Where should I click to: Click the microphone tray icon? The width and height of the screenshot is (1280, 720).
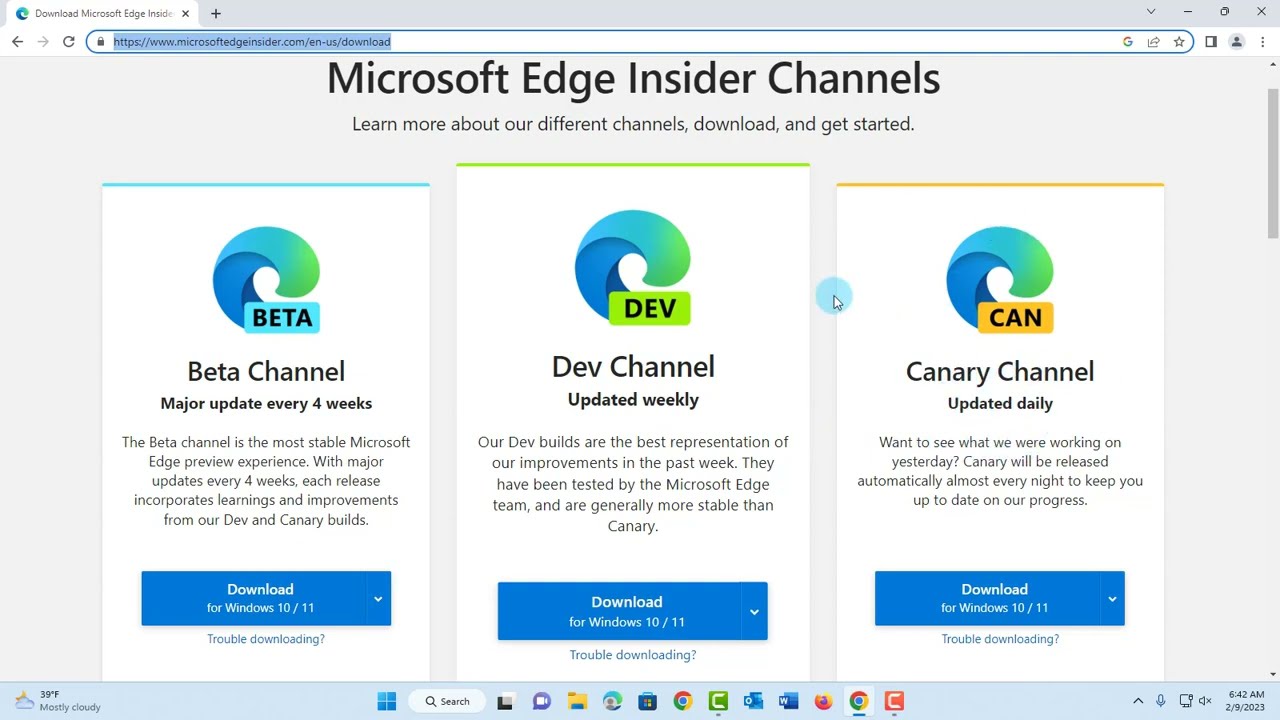(1161, 701)
